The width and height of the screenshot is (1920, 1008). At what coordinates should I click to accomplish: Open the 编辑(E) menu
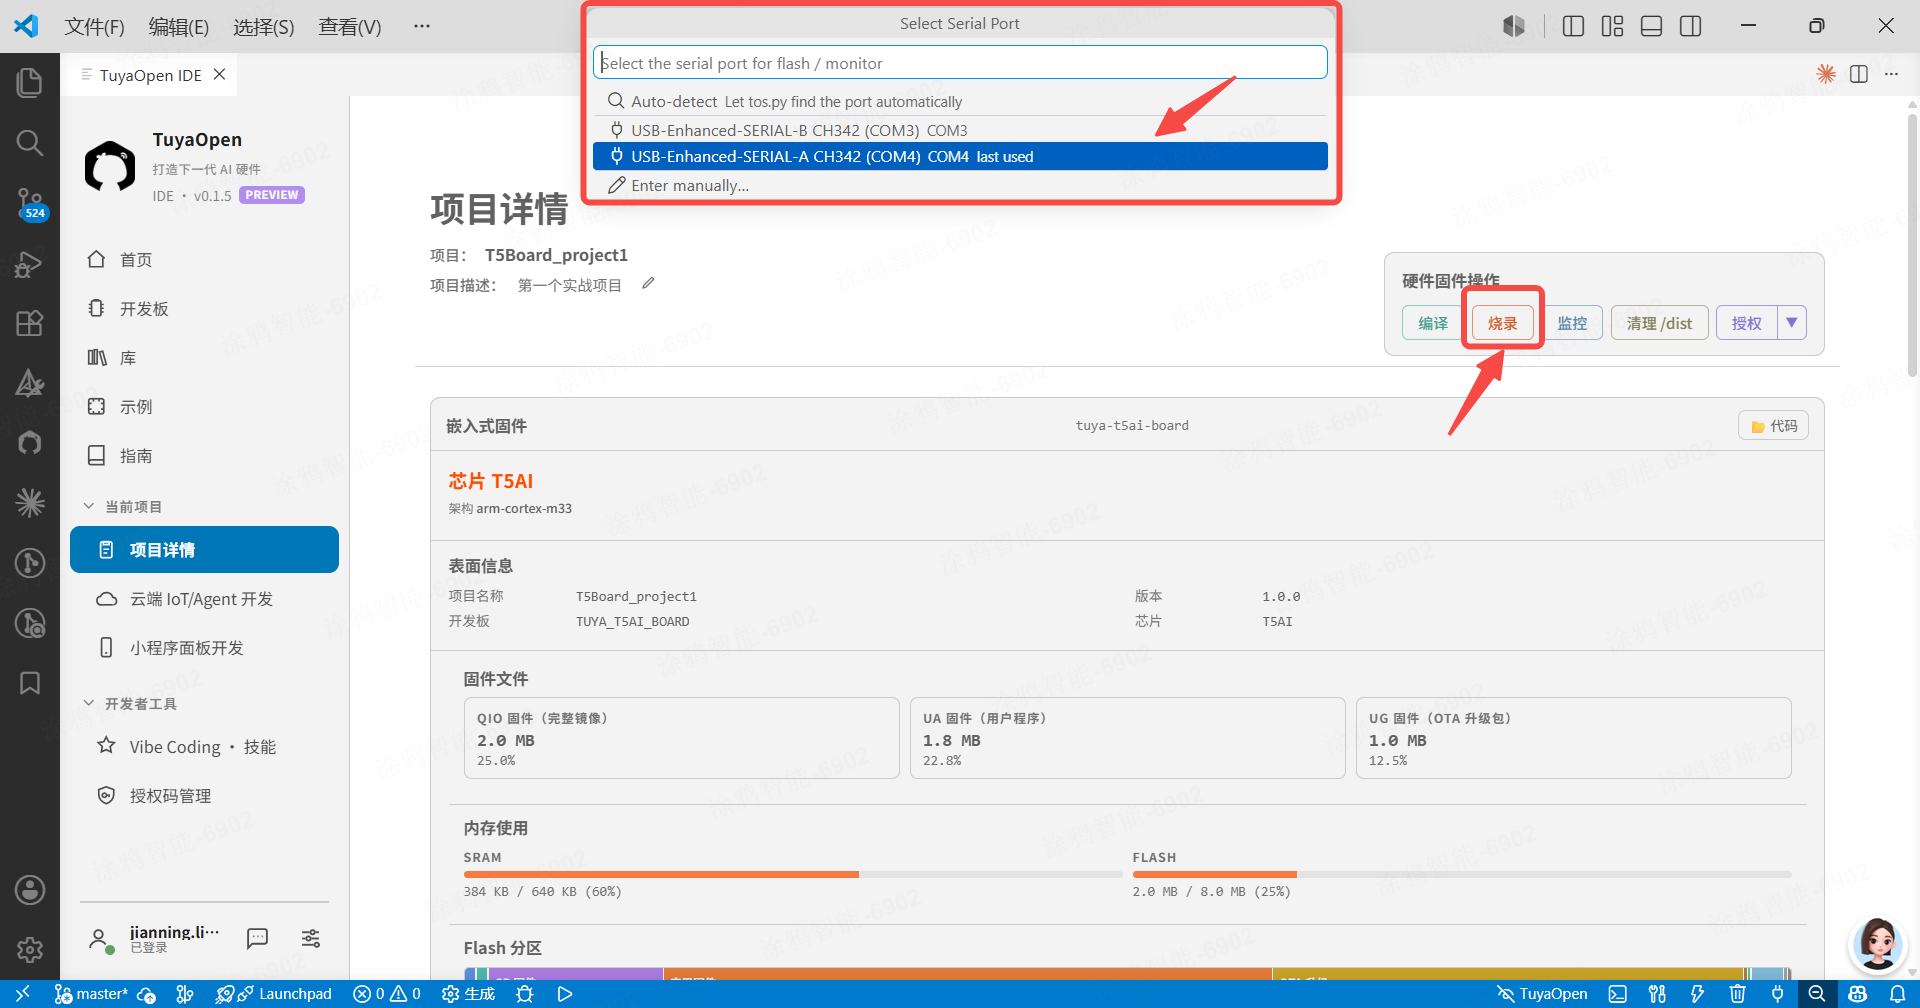click(x=179, y=27)
